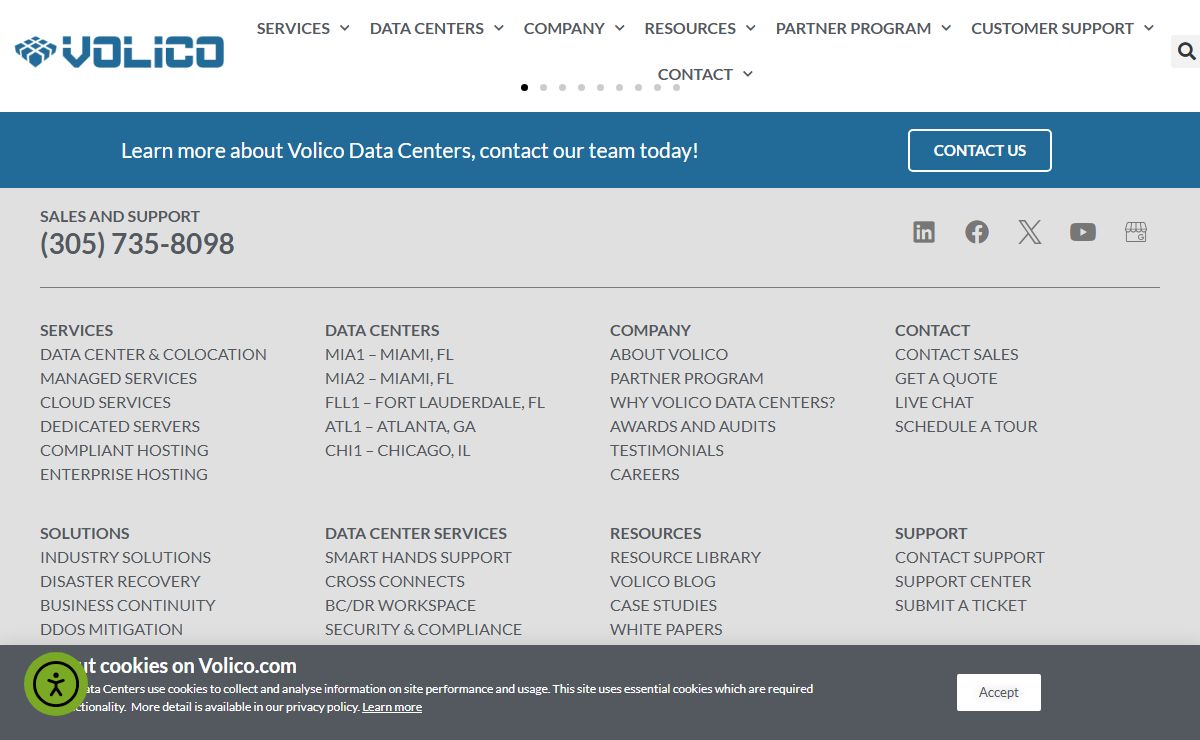Open Resource Library link
Screen dimensions: 1200x740
(x=685, y=557)
